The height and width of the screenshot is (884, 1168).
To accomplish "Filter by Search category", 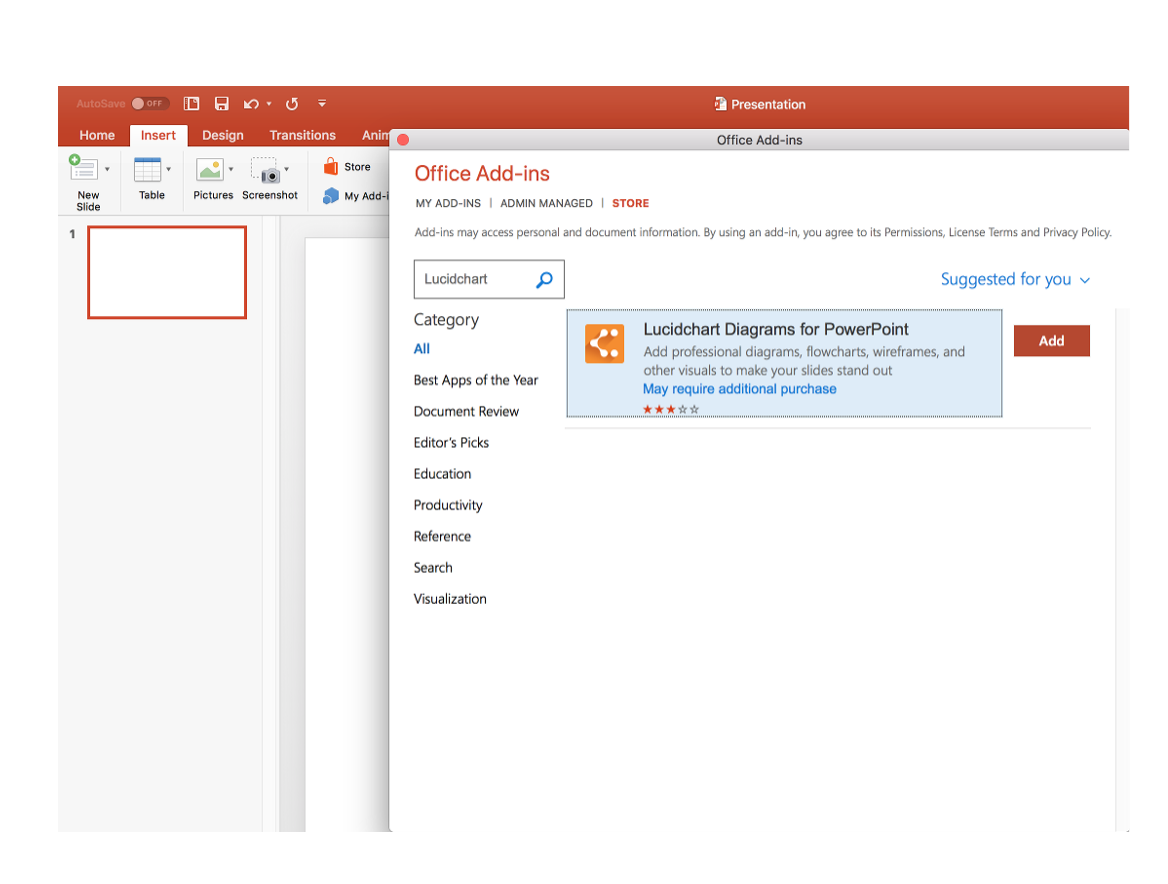I will coord(433,567).
